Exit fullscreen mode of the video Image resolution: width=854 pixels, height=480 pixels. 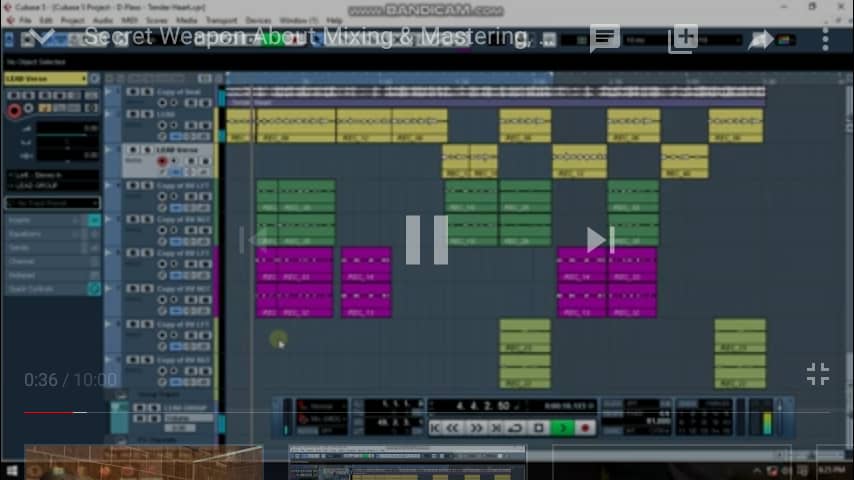(x=818, y=374)
